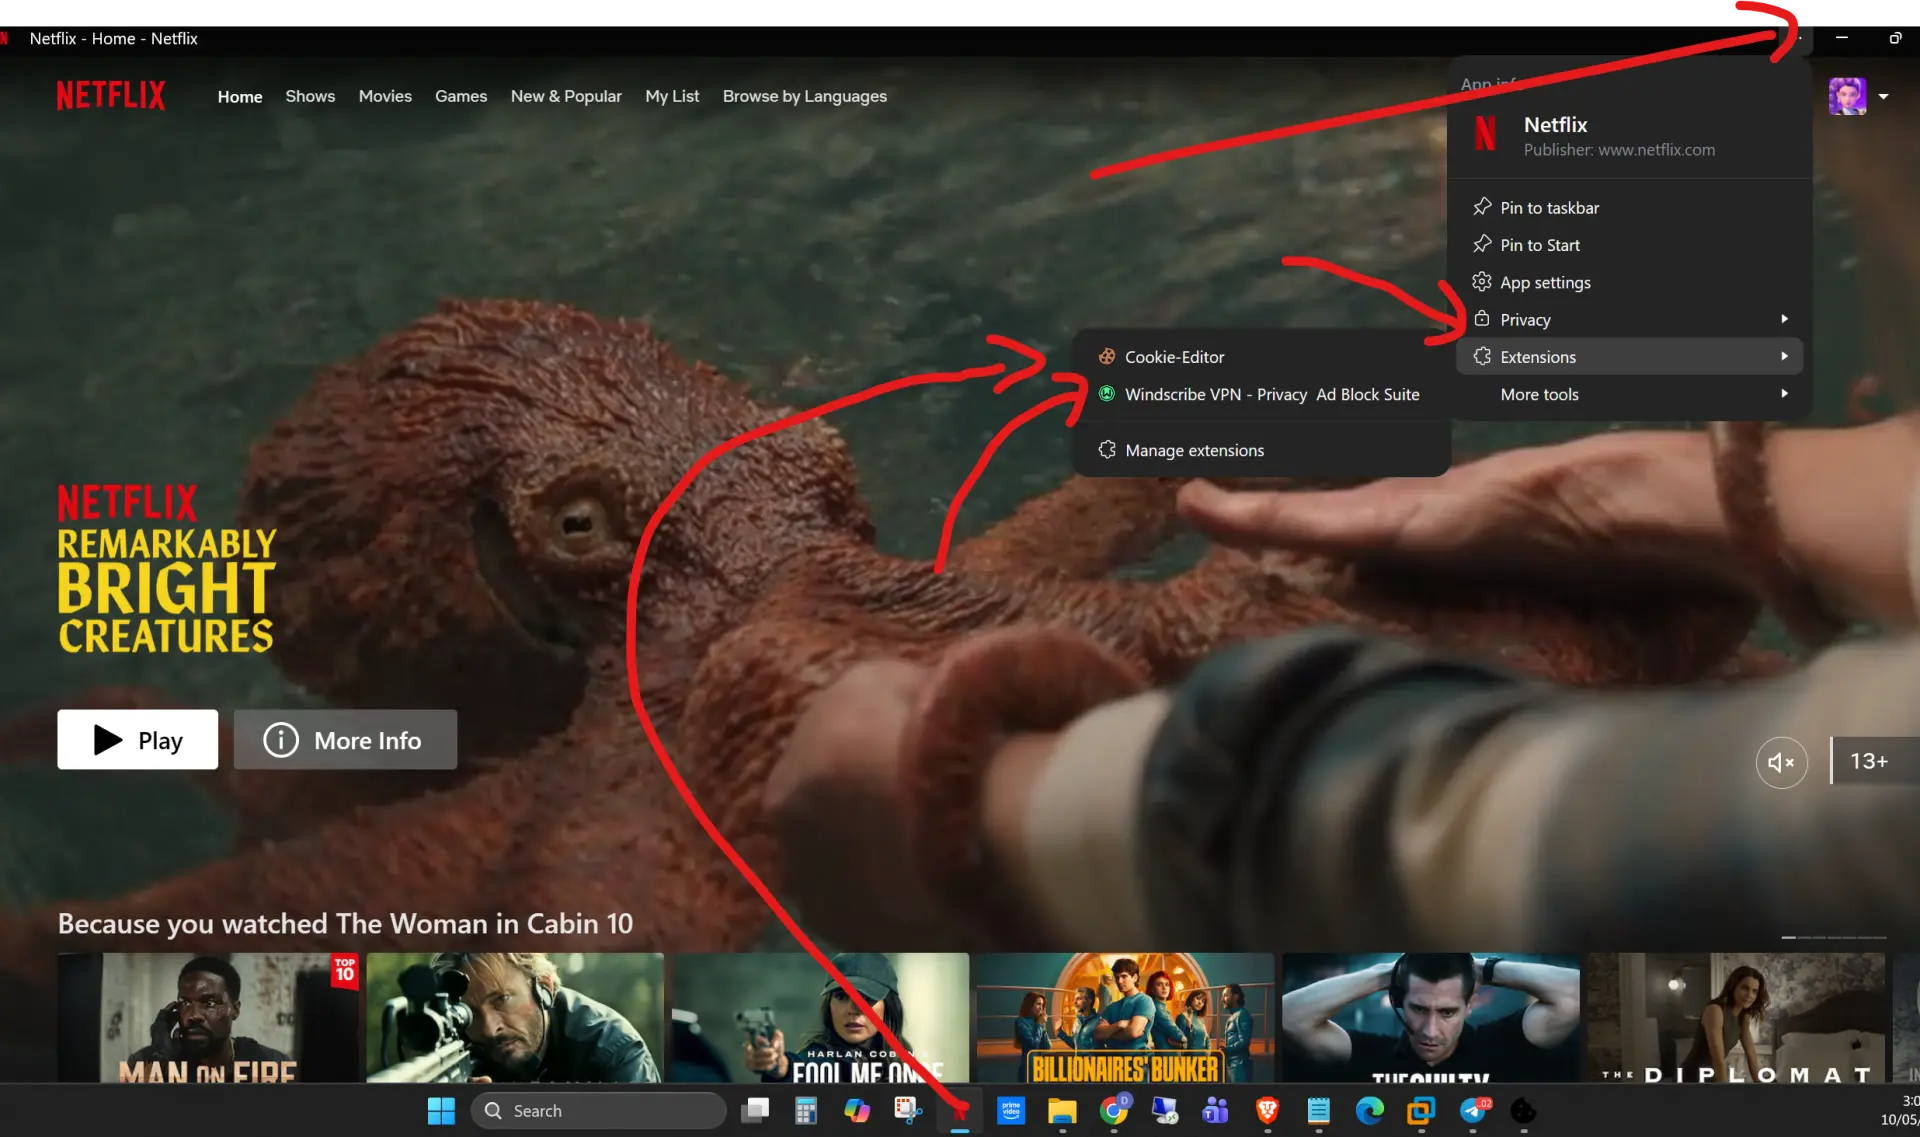Play Remarkably Bright Creatures
The width and height of the screenshot is (1920, 1137).
coord(138,740)
